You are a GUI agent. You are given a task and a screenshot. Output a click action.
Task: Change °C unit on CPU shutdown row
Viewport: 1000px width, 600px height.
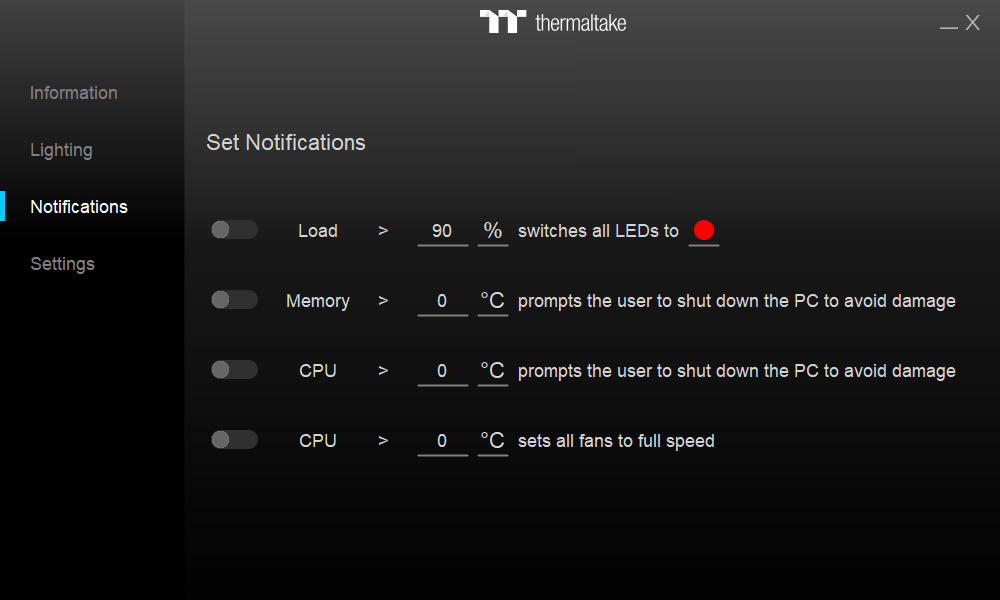(493, 372)
